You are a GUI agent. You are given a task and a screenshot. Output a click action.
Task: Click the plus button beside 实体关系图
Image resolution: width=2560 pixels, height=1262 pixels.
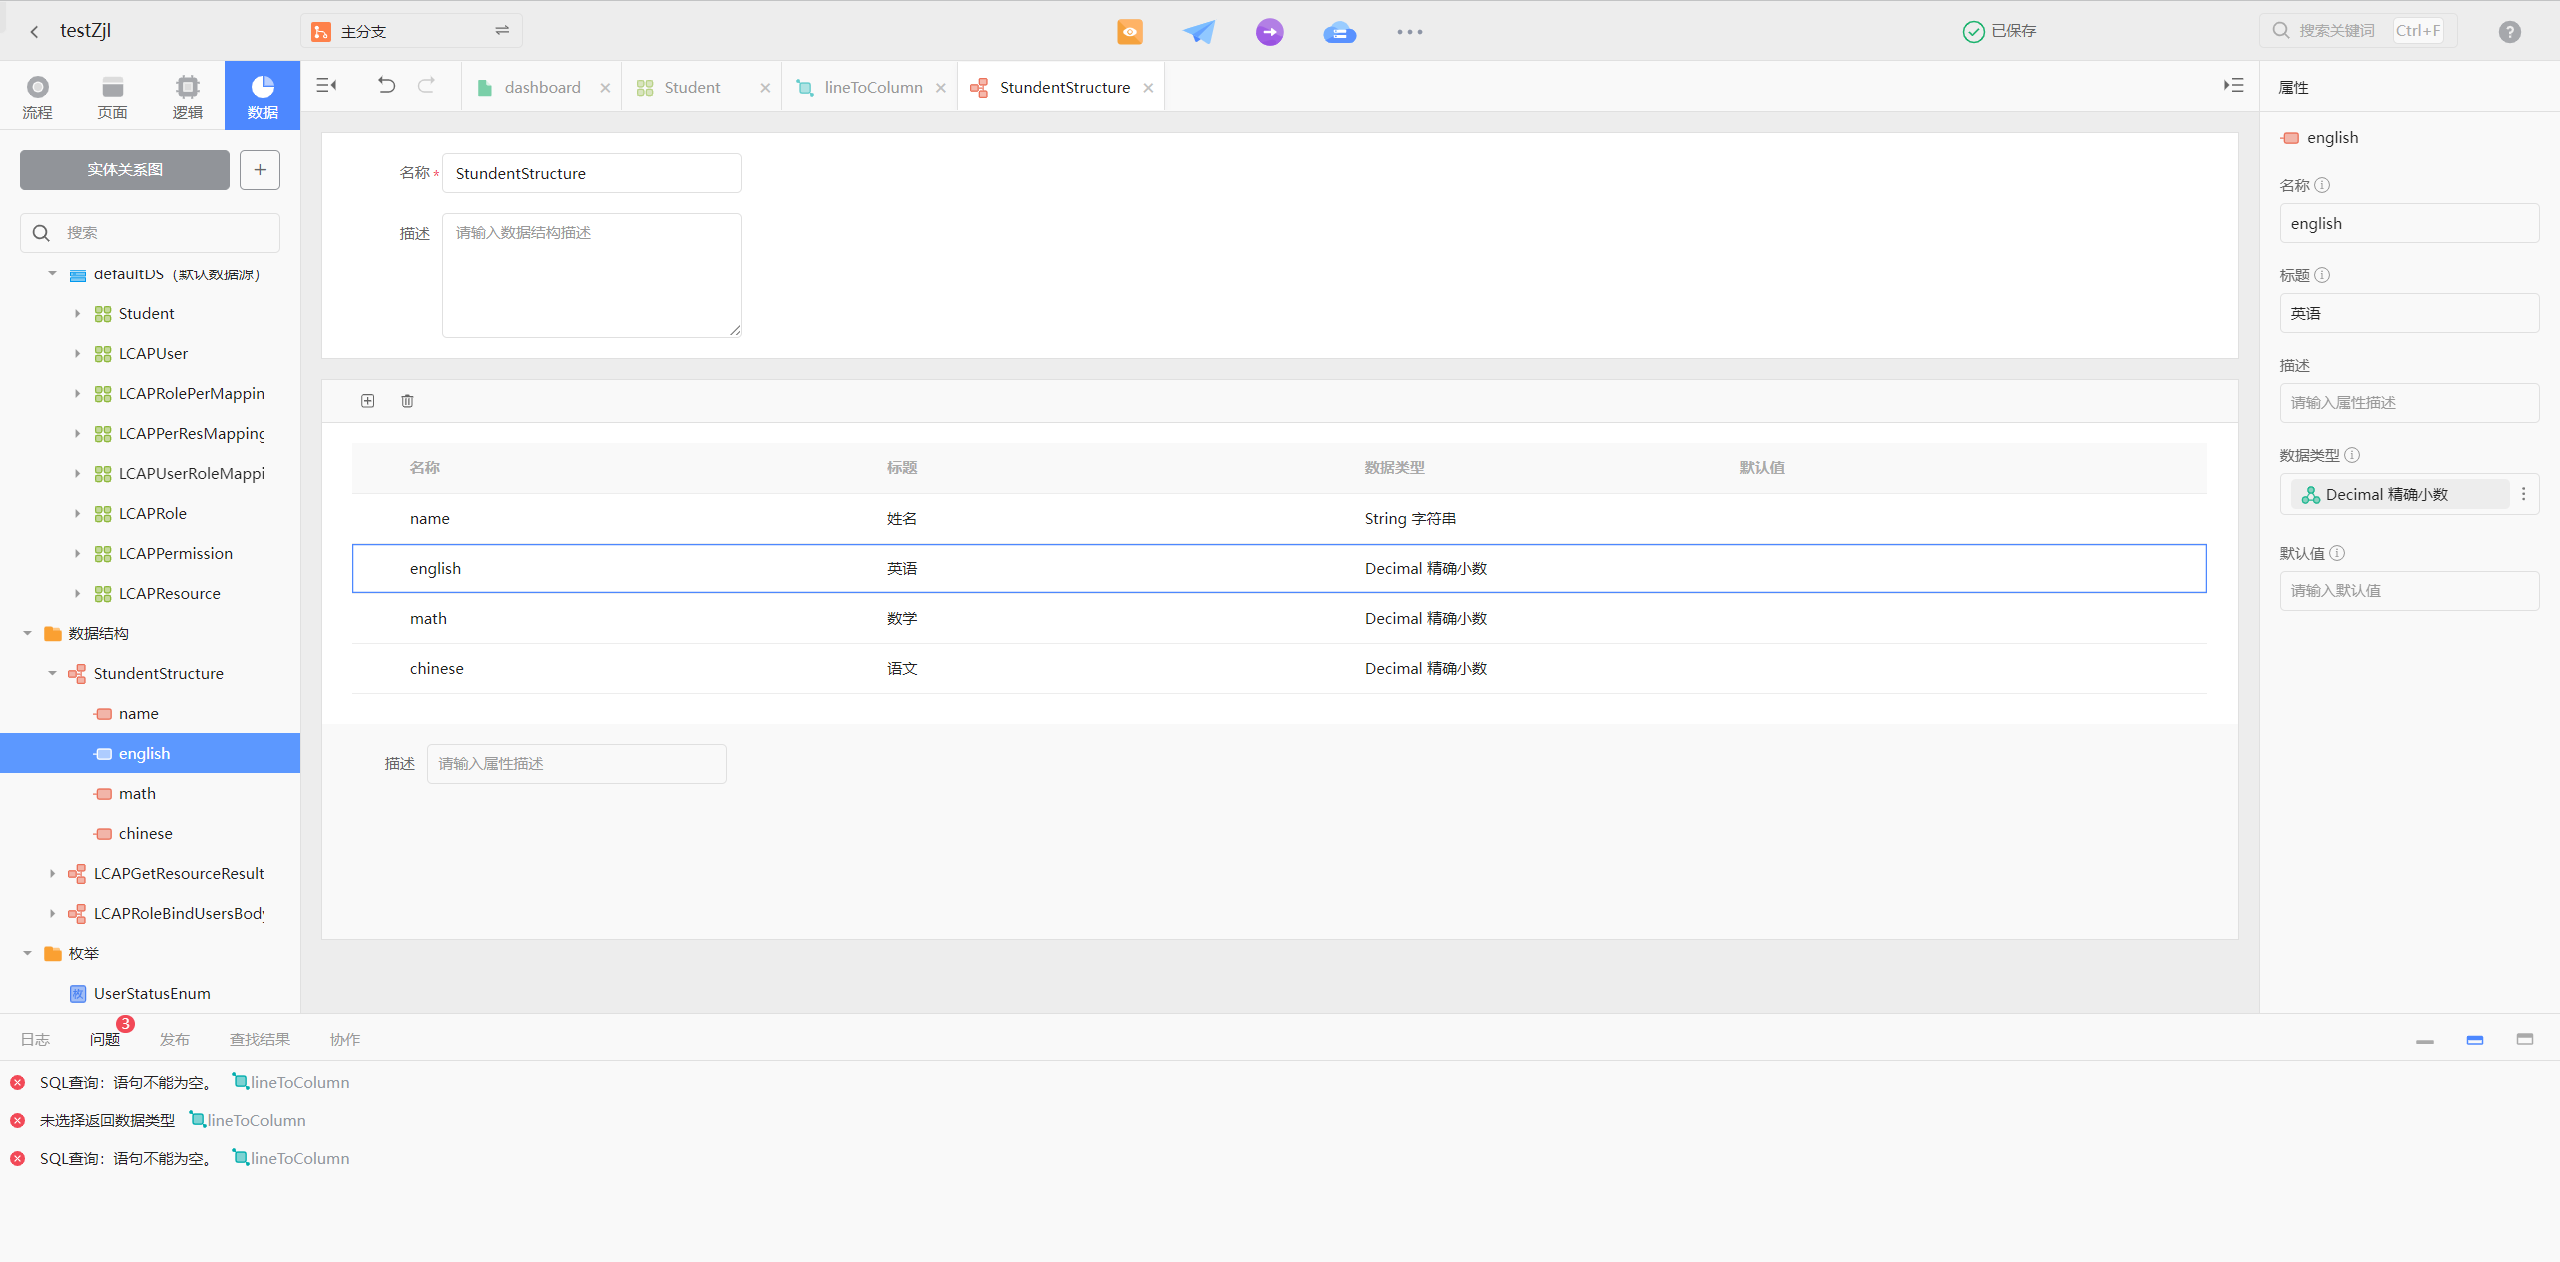pos(260,170)
